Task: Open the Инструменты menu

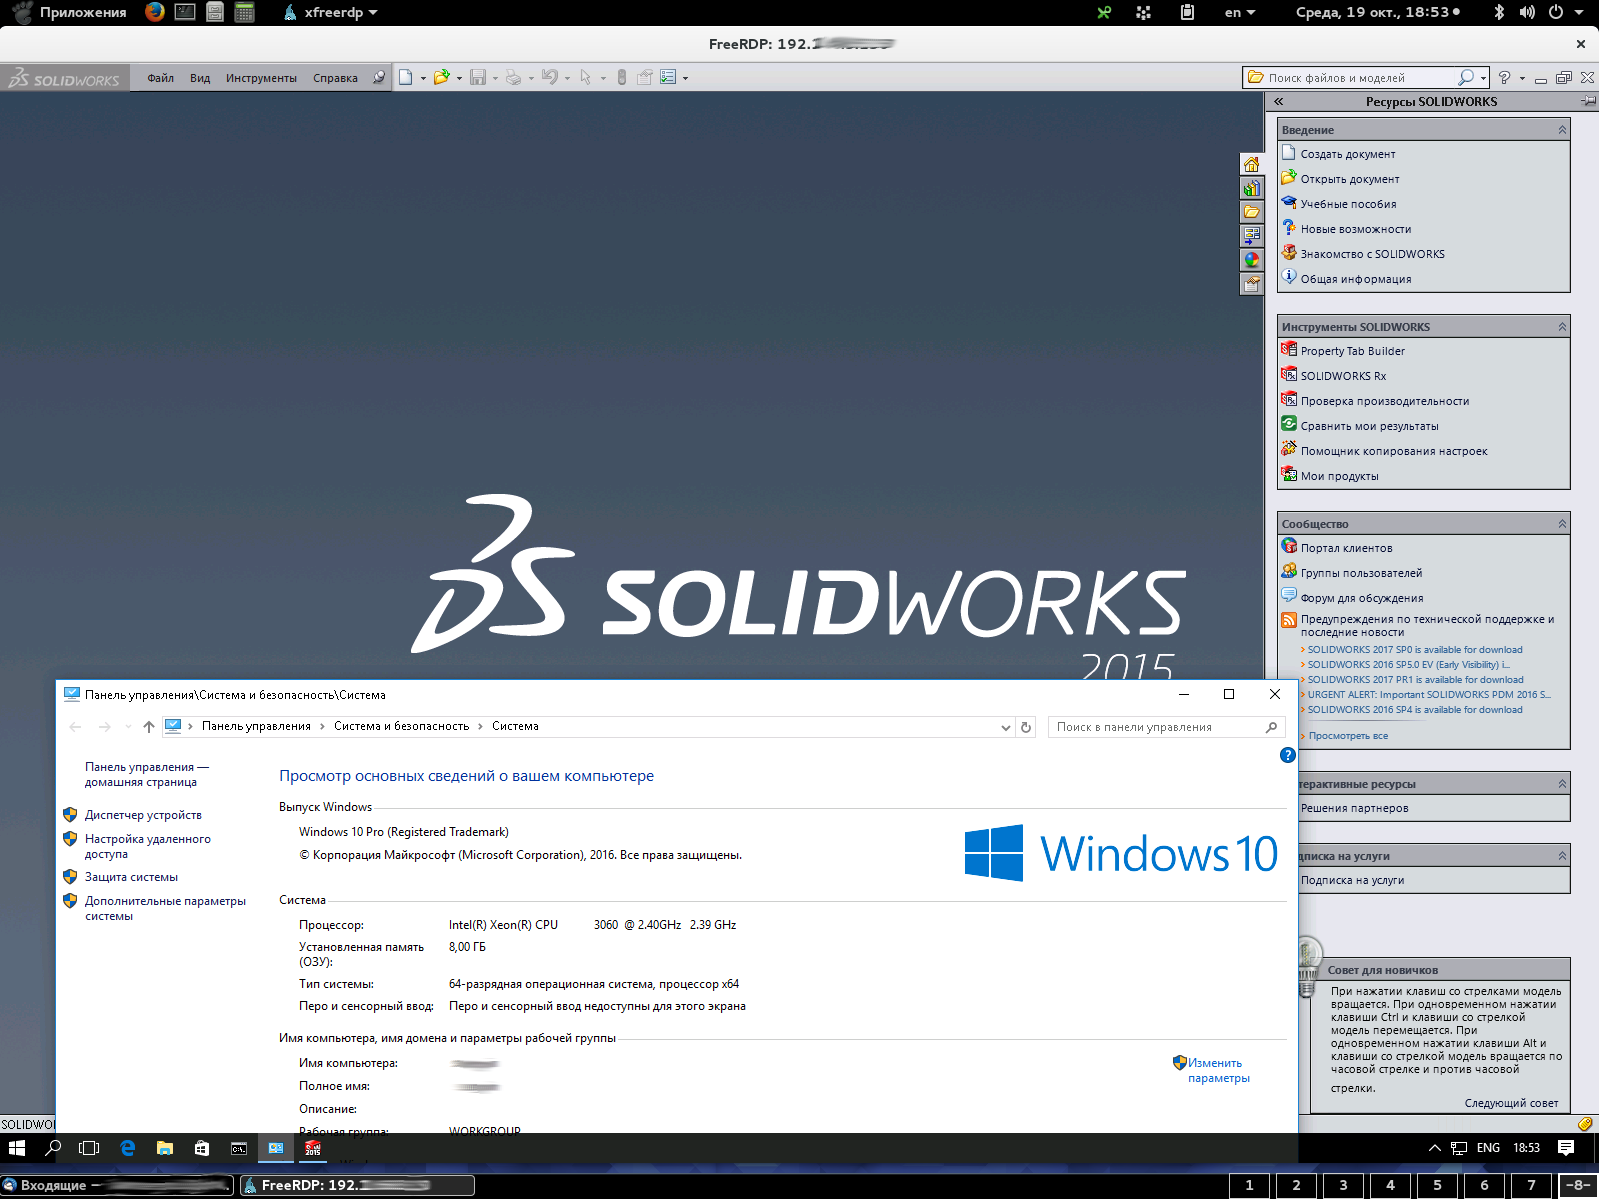Action: (261, 78)
